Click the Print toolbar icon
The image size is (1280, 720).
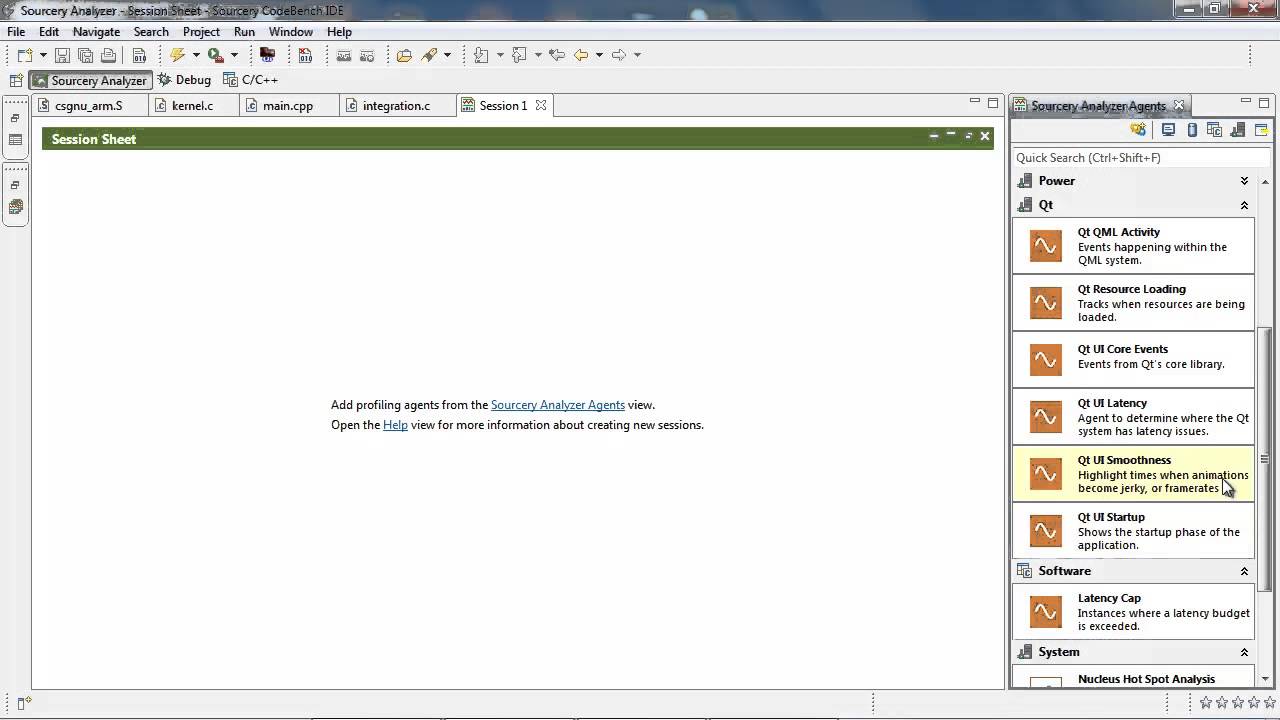108,55
